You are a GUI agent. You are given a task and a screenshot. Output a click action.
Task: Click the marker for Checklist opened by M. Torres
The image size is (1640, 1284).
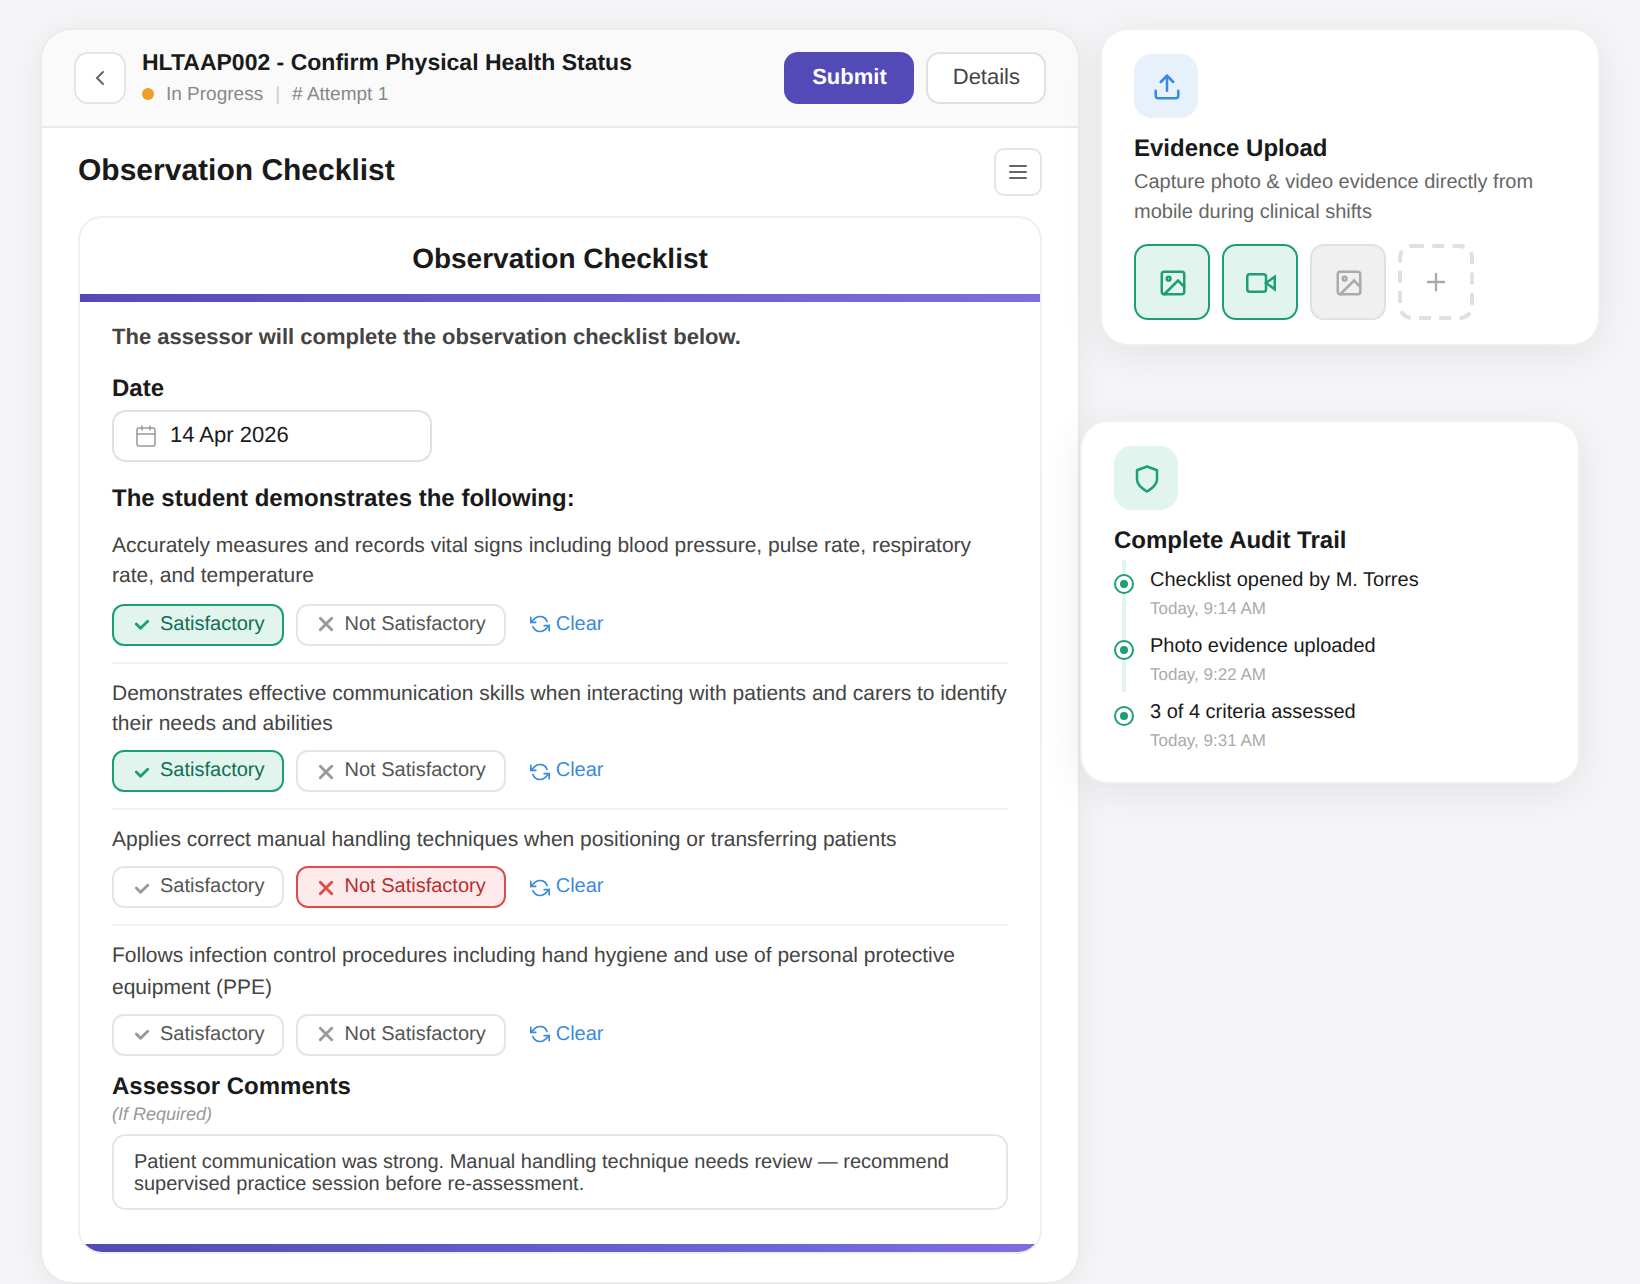1124,583
